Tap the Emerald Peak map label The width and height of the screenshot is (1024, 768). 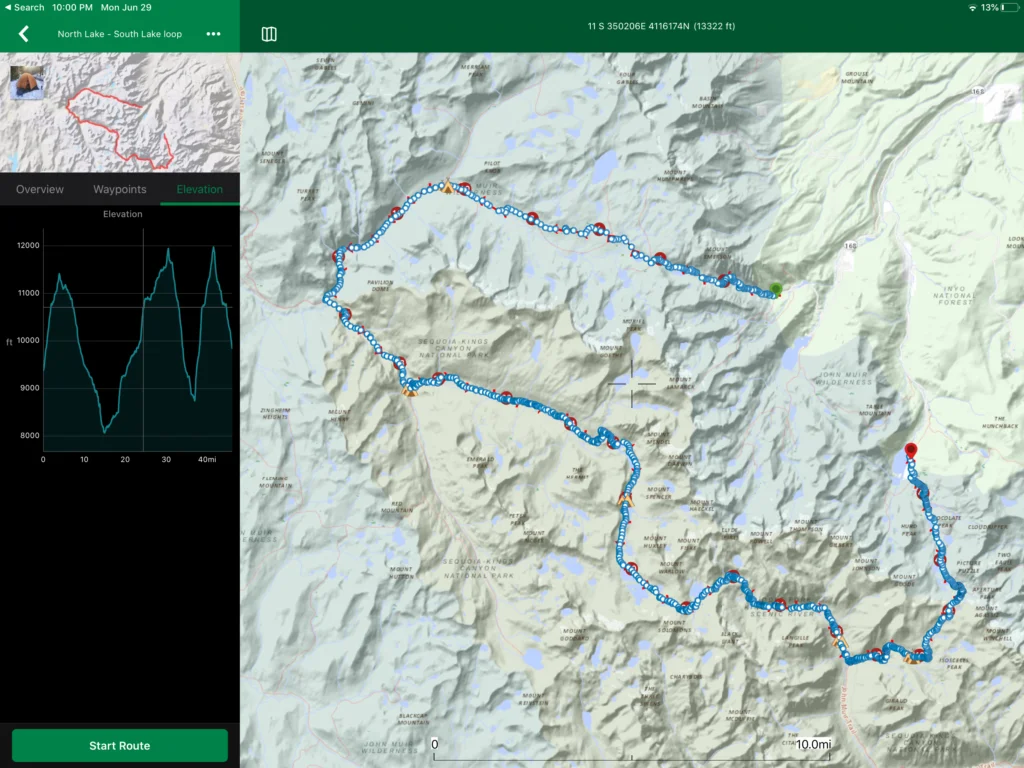tap(480, 462)
